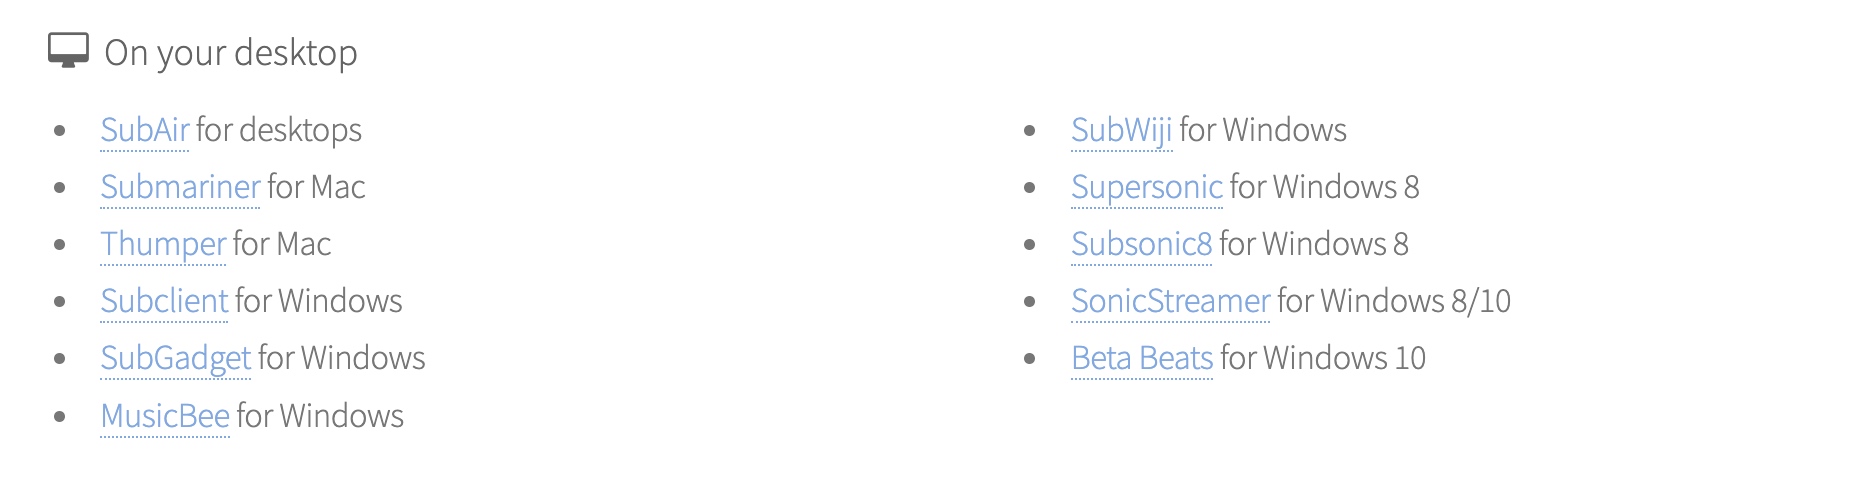1856x480 pixels.
Task: Visit the SonicStreamer link
Action: [x=1171, y=301]
